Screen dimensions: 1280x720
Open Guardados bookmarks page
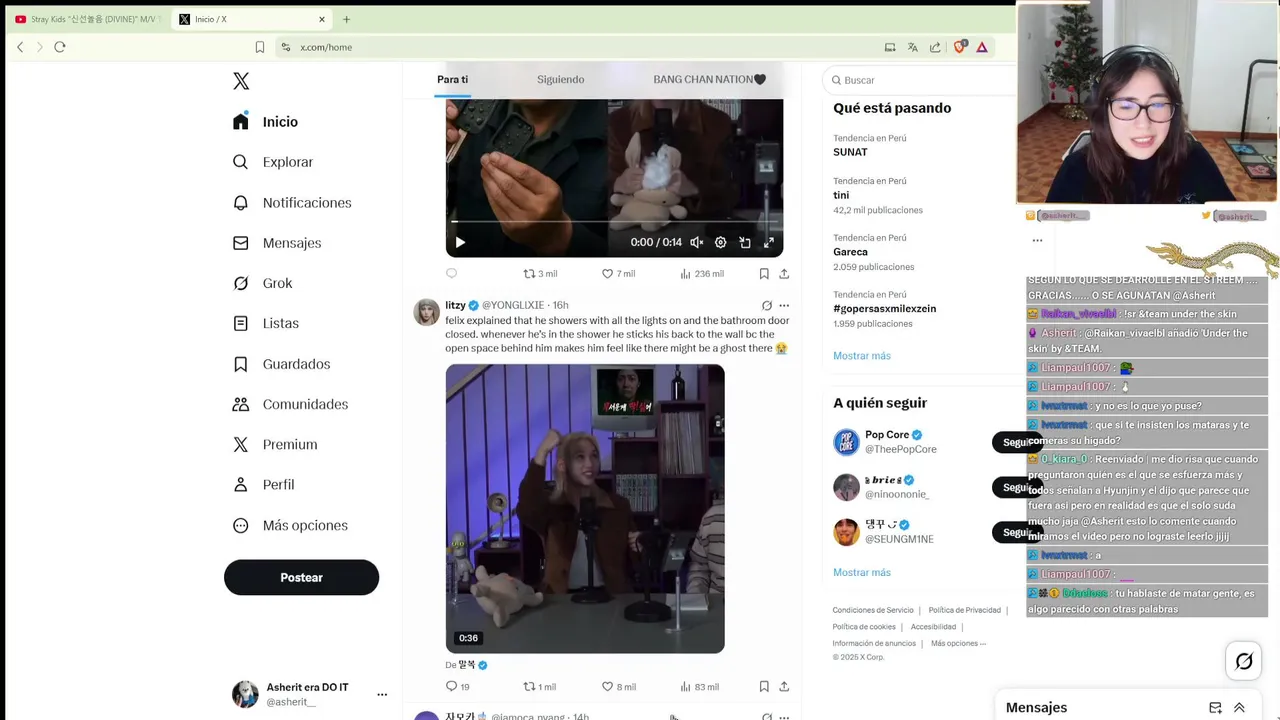281,364
